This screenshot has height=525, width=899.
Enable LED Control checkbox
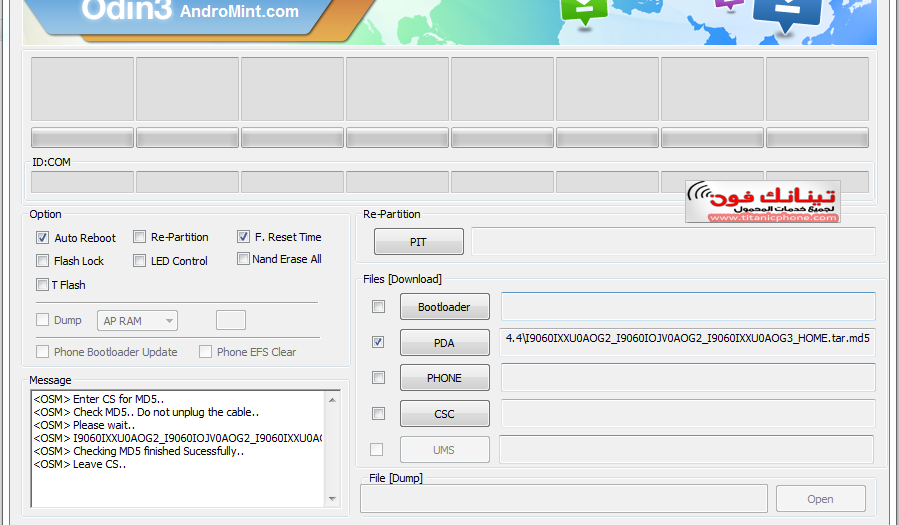click(139, 261)
